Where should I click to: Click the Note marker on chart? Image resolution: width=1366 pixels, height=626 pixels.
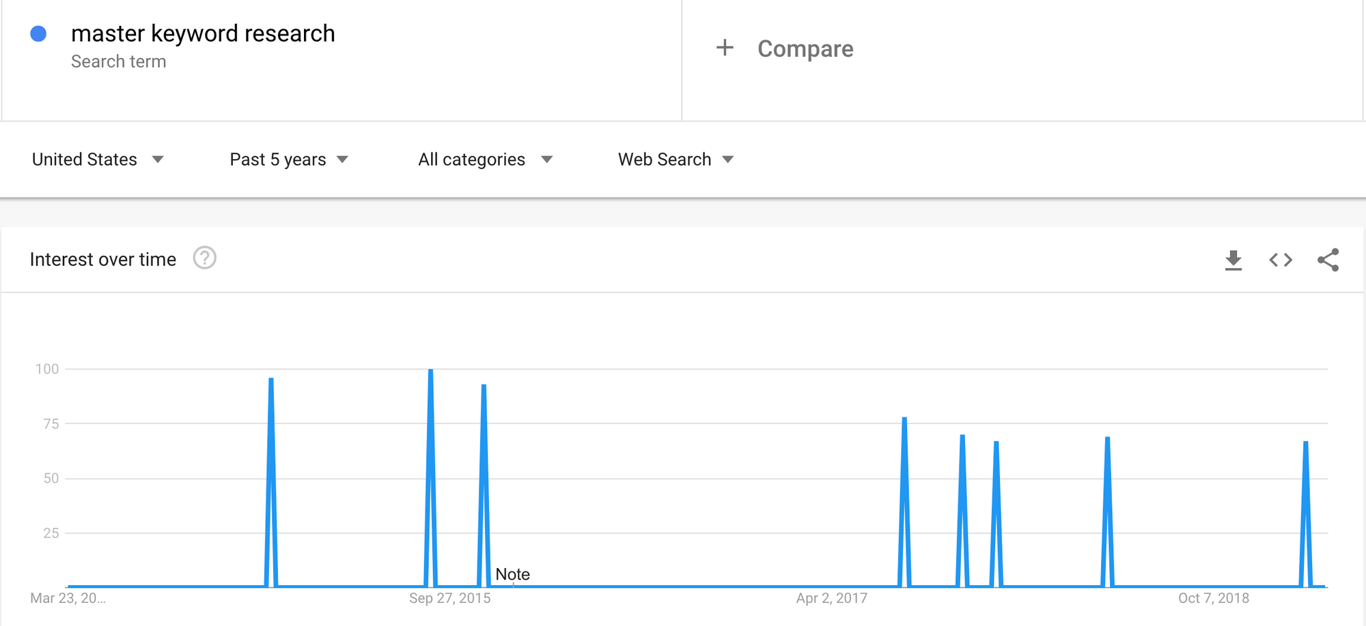click(512, 575)
